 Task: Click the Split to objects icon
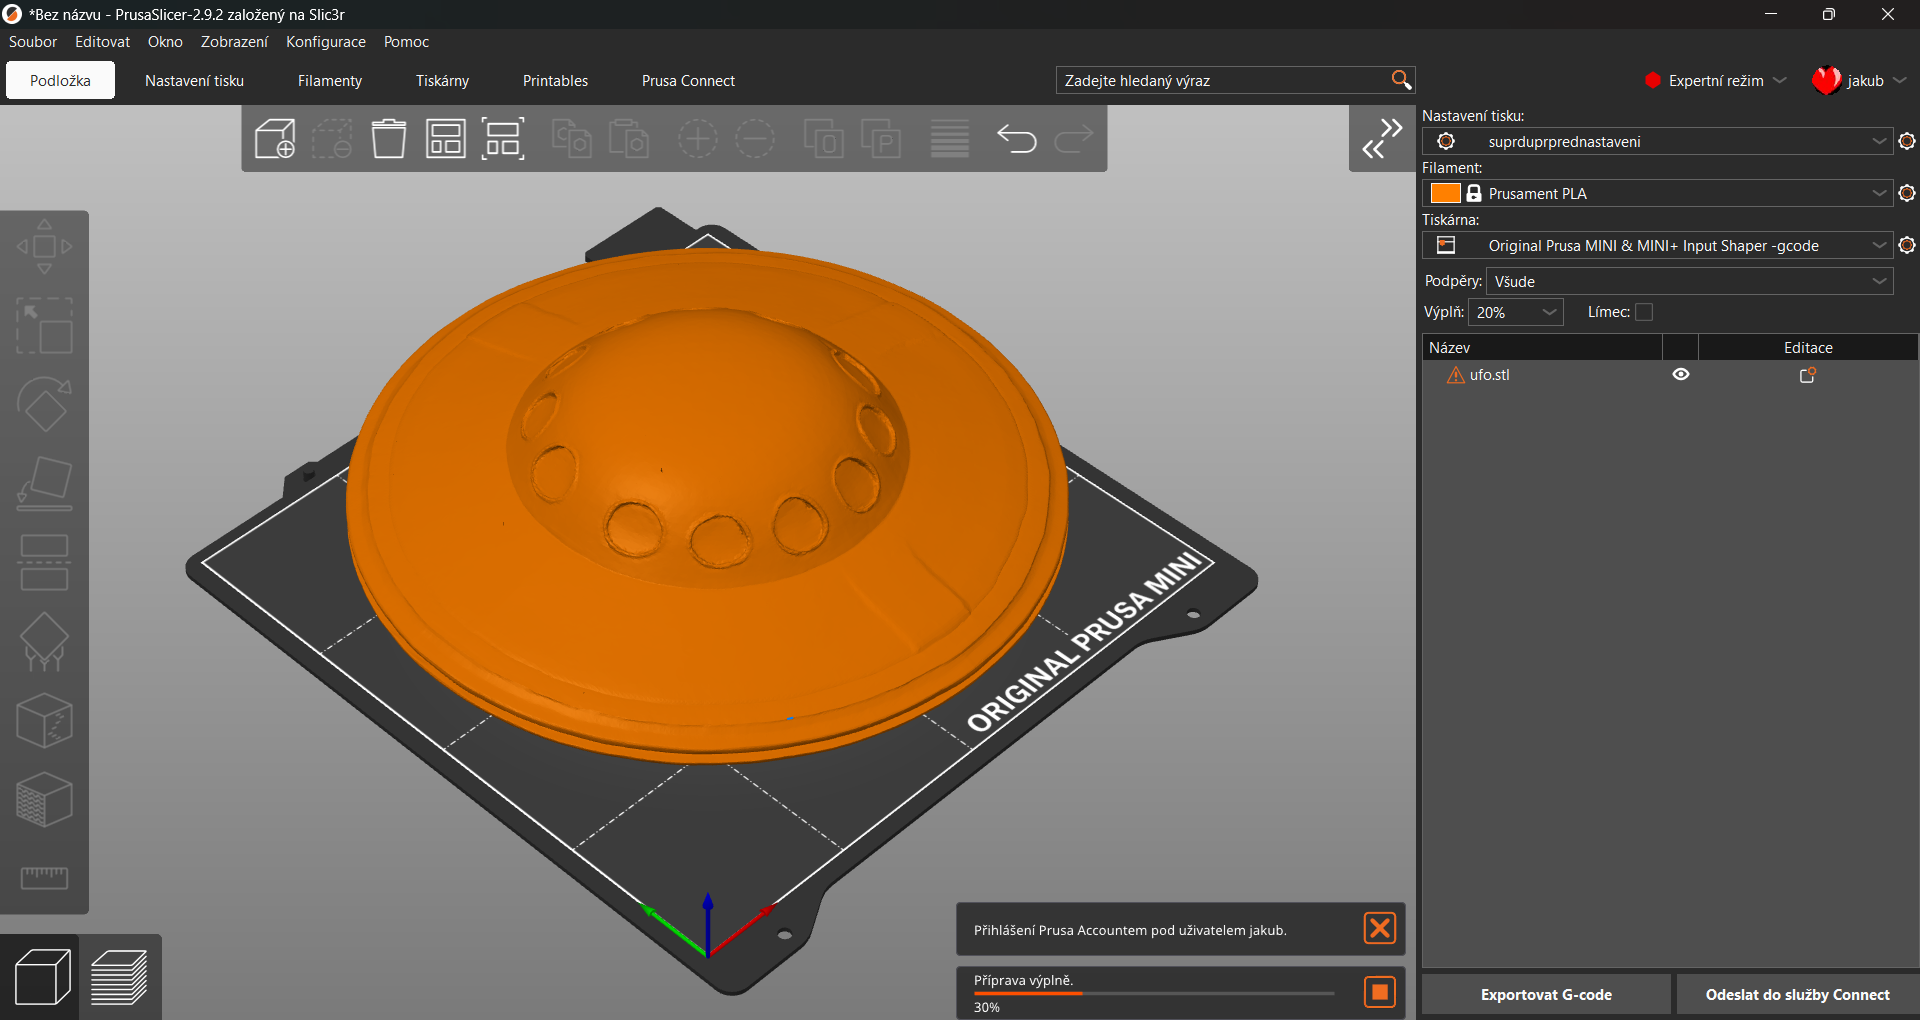coord(824,139)
